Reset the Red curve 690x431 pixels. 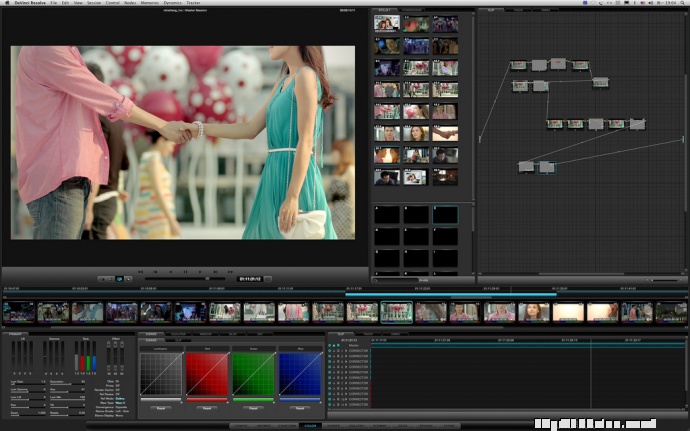coord(207,408)
